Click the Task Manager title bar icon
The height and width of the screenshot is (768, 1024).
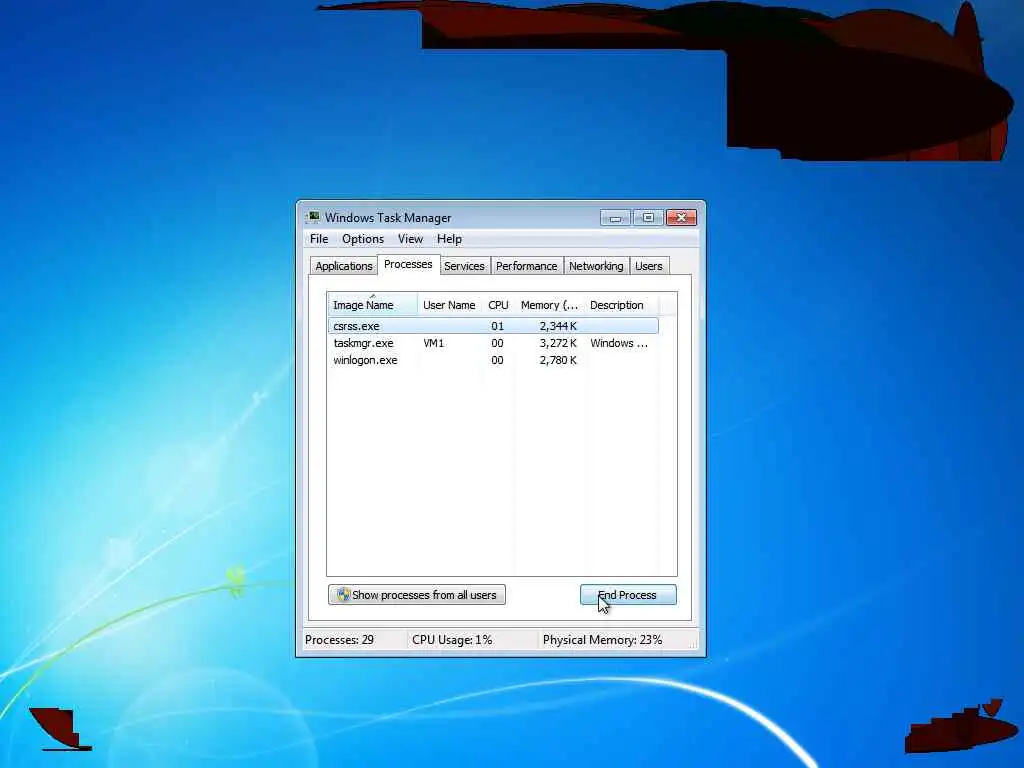tap(313, 217)
